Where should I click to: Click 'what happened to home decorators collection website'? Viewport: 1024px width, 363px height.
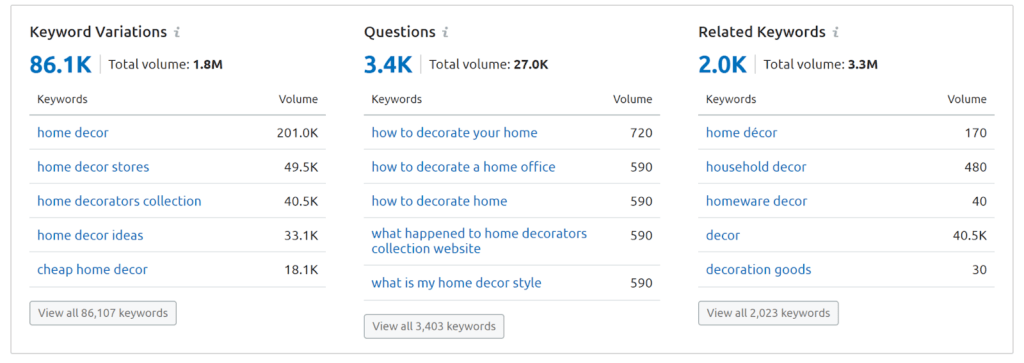pyautogui.click(x=479, y=241)
